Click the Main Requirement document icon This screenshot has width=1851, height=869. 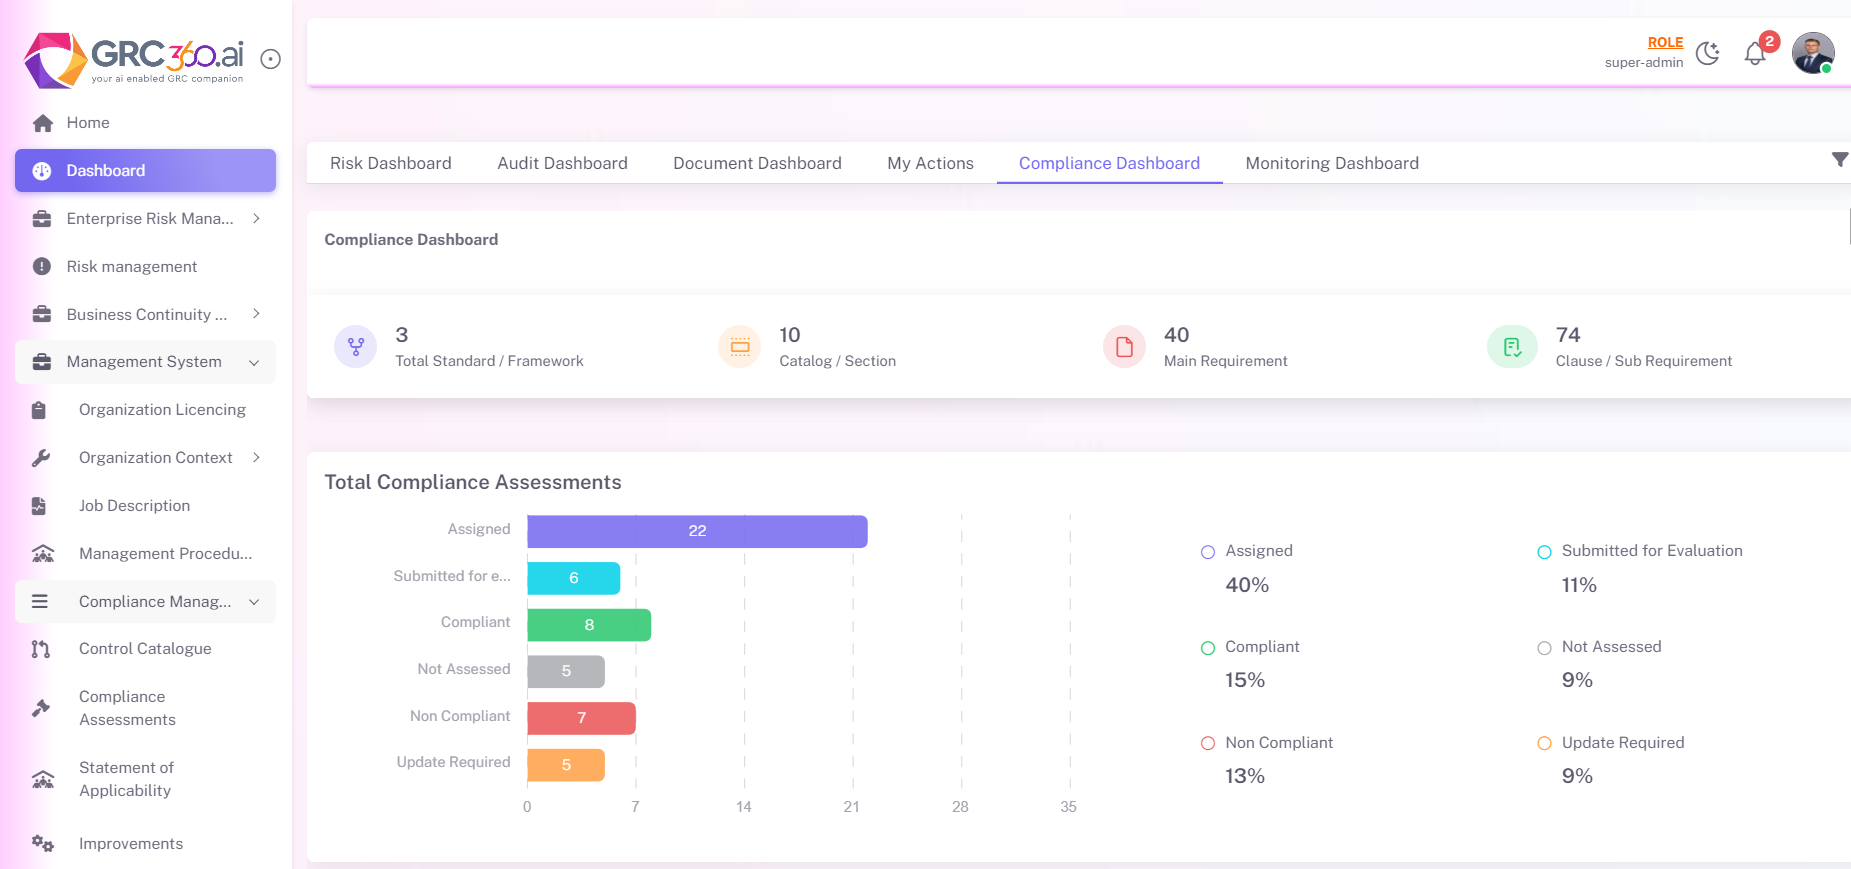tap(1124, 347)
